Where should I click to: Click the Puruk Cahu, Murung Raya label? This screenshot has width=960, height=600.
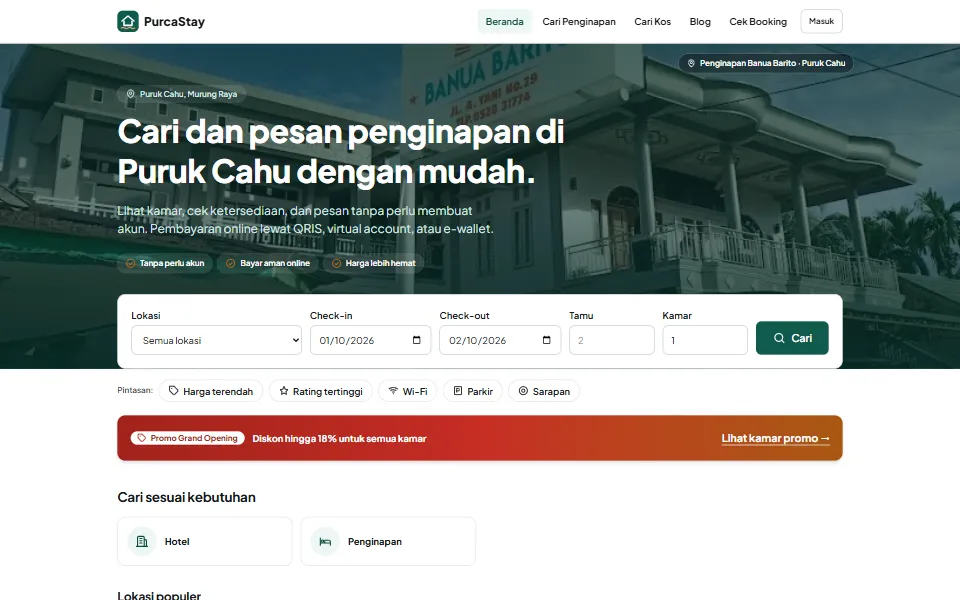click(x=188, y=94)
